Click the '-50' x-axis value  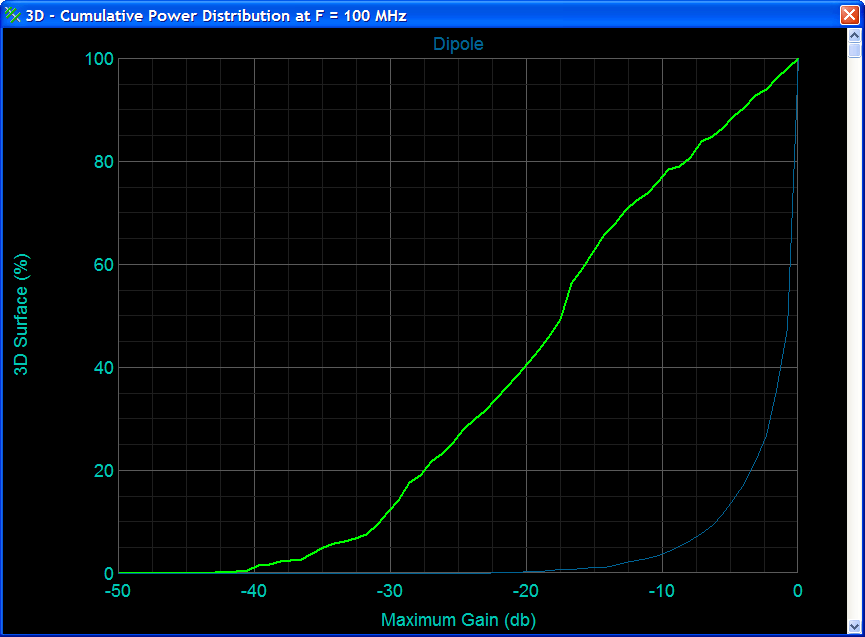[118, 591]
